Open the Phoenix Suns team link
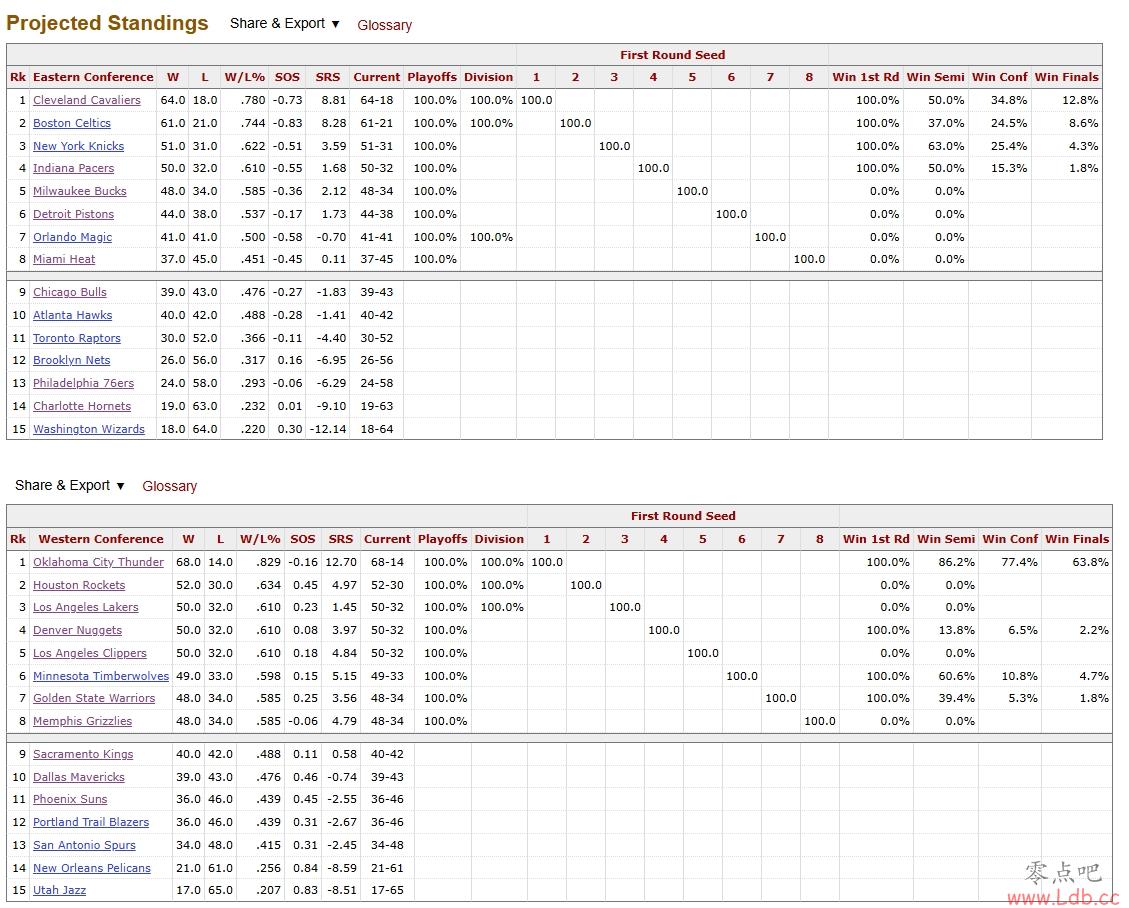Image resolution: width=1129 pixels, height=908 pixels. (x=70, y=799)
